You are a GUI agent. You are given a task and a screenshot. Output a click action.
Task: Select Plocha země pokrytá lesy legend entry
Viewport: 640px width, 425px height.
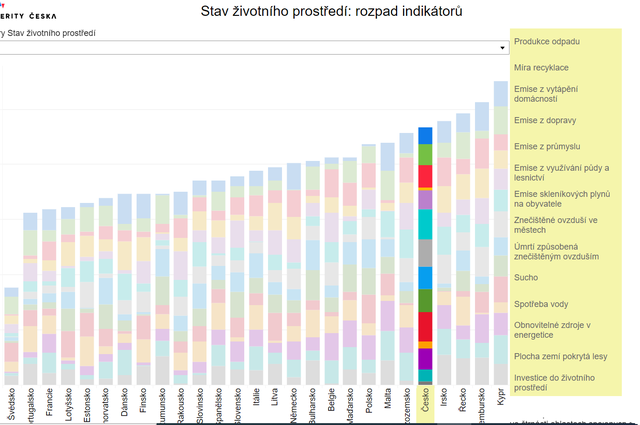click(561, 355)
